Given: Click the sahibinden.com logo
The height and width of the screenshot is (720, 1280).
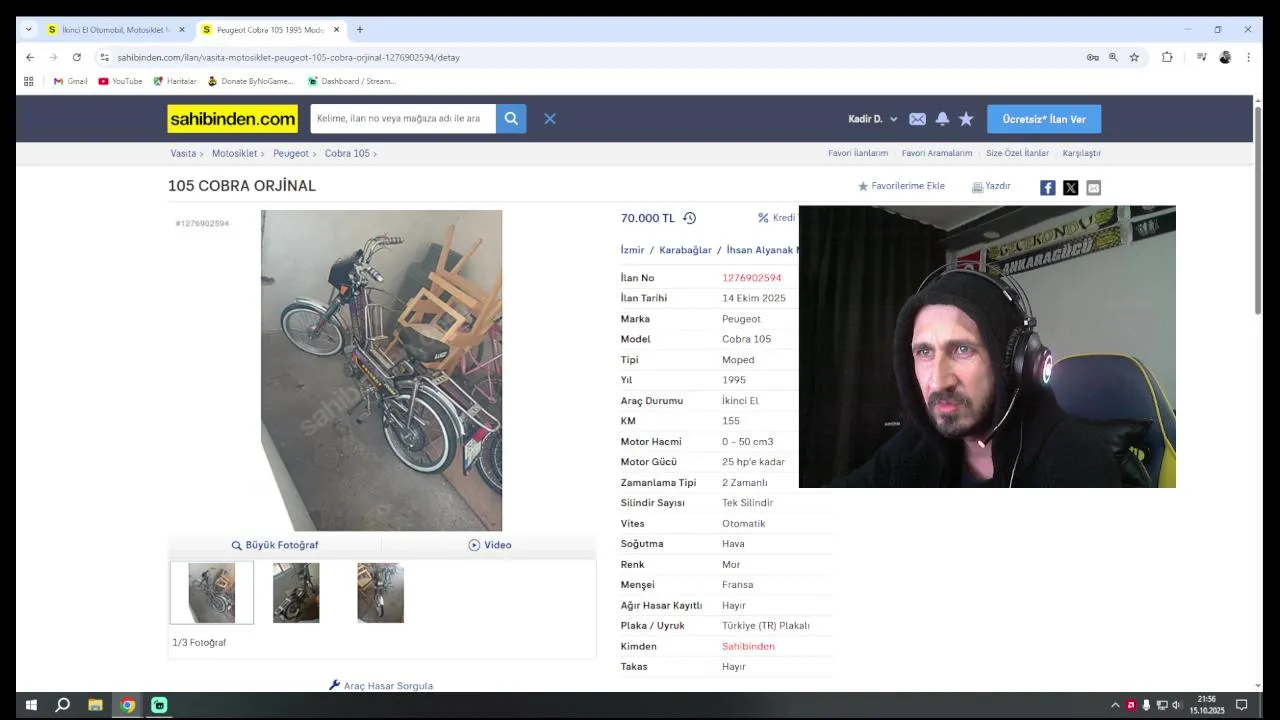Looking at the screenshot, I should (x=232, y=119).
